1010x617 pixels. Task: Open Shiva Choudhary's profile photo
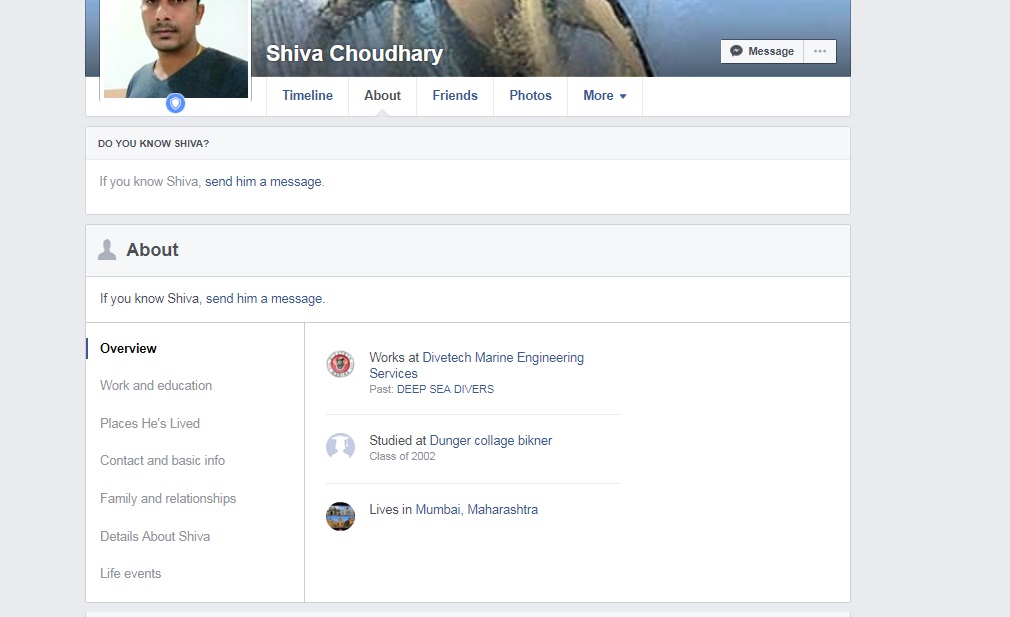pyautogui.click(x=176, y=49)
